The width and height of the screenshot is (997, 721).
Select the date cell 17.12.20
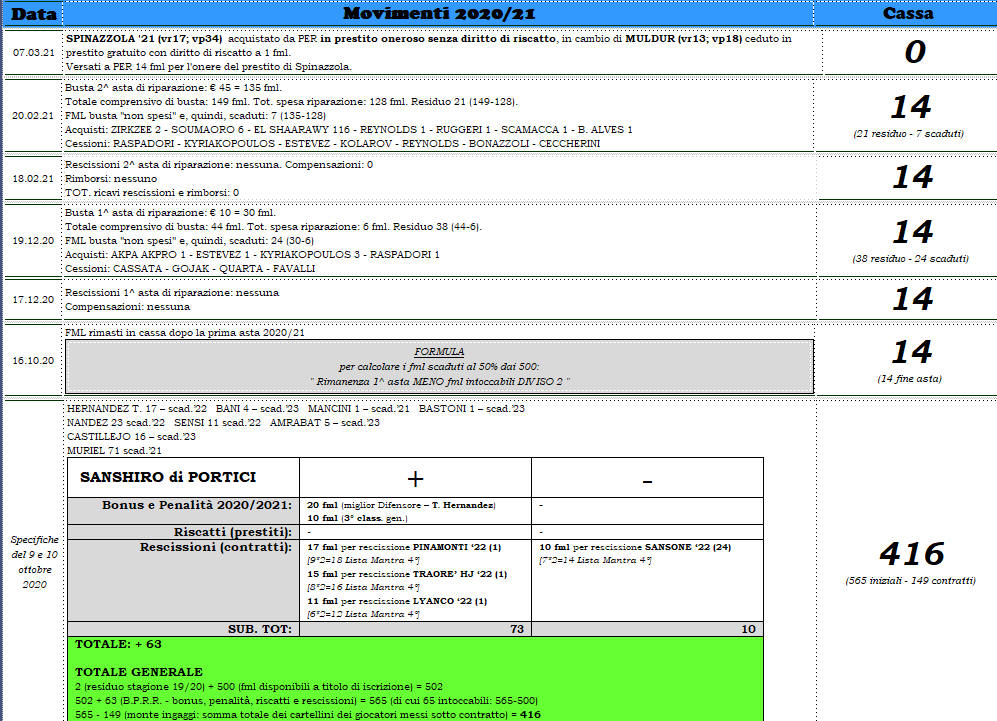34,299
